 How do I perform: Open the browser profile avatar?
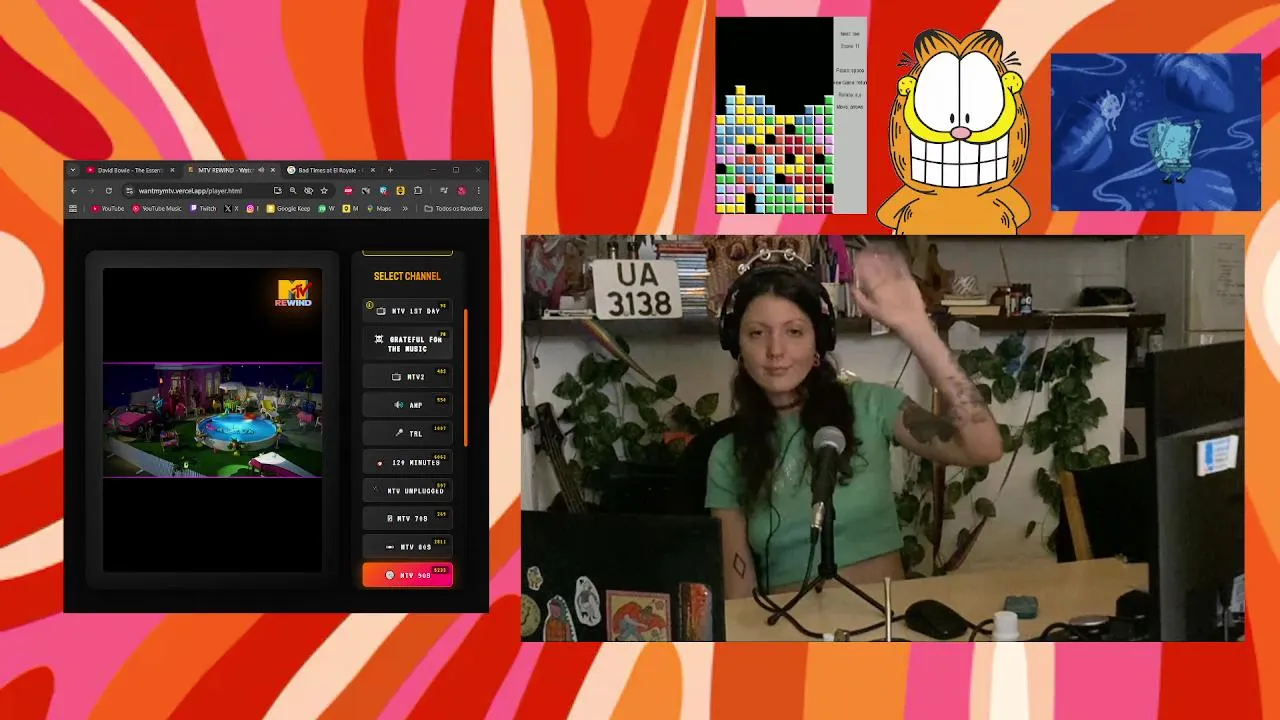click(461, 191)
